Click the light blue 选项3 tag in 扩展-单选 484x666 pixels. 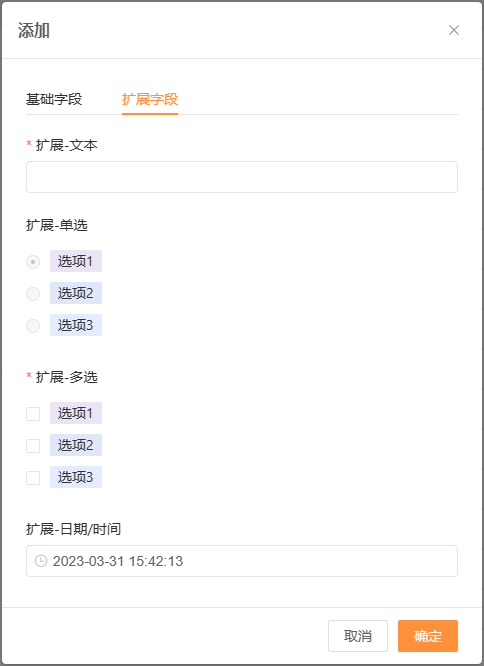point(76,325)
